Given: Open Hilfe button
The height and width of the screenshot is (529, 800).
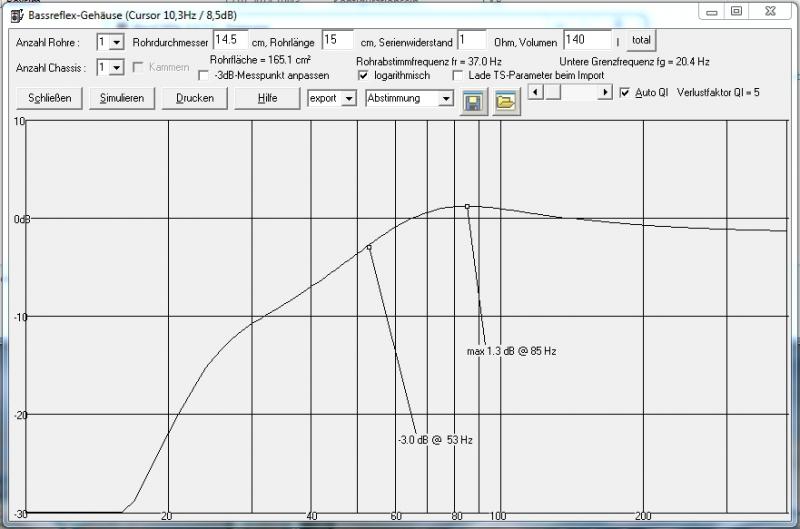Looking at the screenshot, I should click(267, 99).
